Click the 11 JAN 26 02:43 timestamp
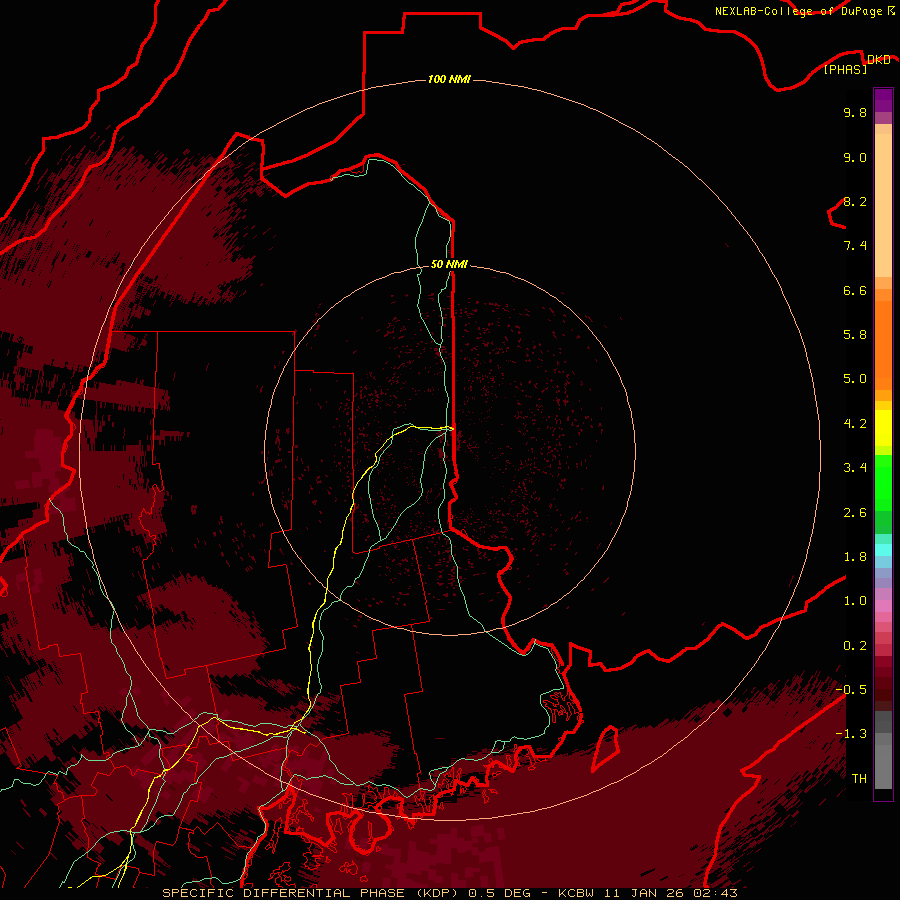 pyautogui.click(x=670, y=893)
